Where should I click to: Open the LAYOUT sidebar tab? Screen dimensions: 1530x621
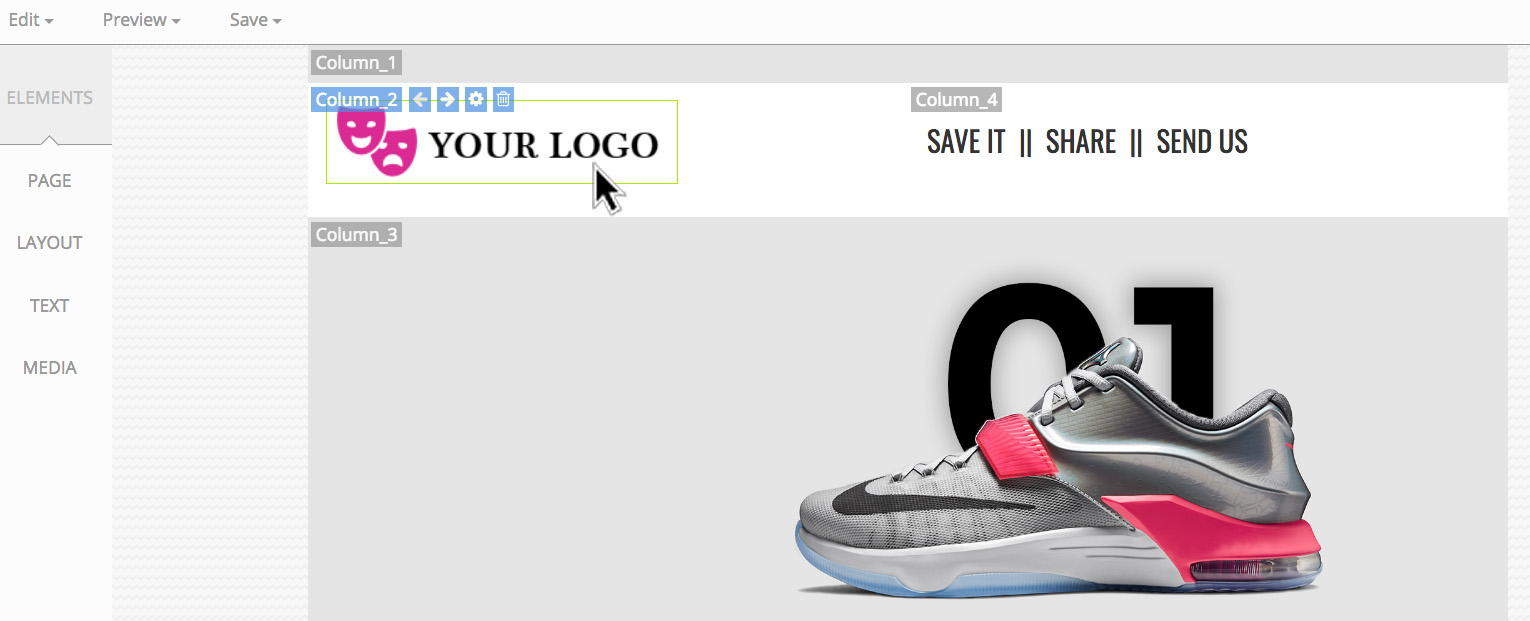[50, 243]
